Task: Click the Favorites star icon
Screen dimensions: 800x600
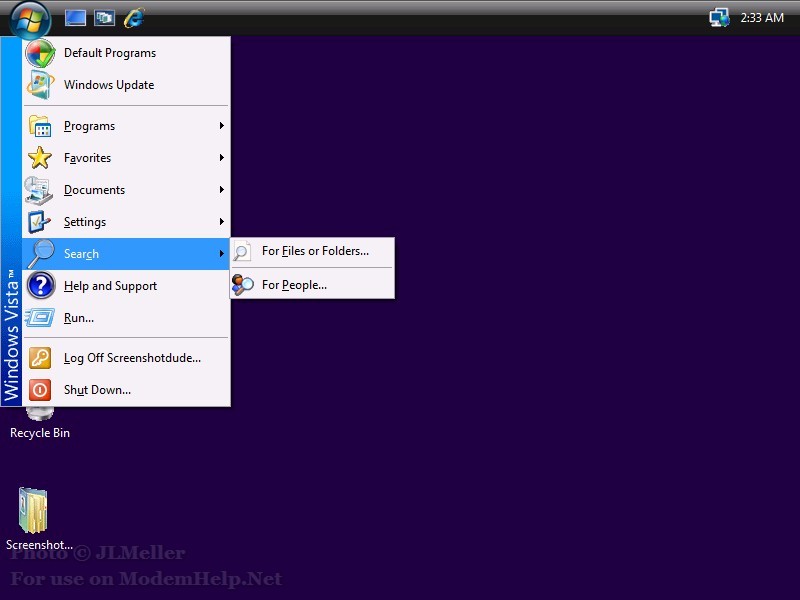Action: (x=40, y=158)
